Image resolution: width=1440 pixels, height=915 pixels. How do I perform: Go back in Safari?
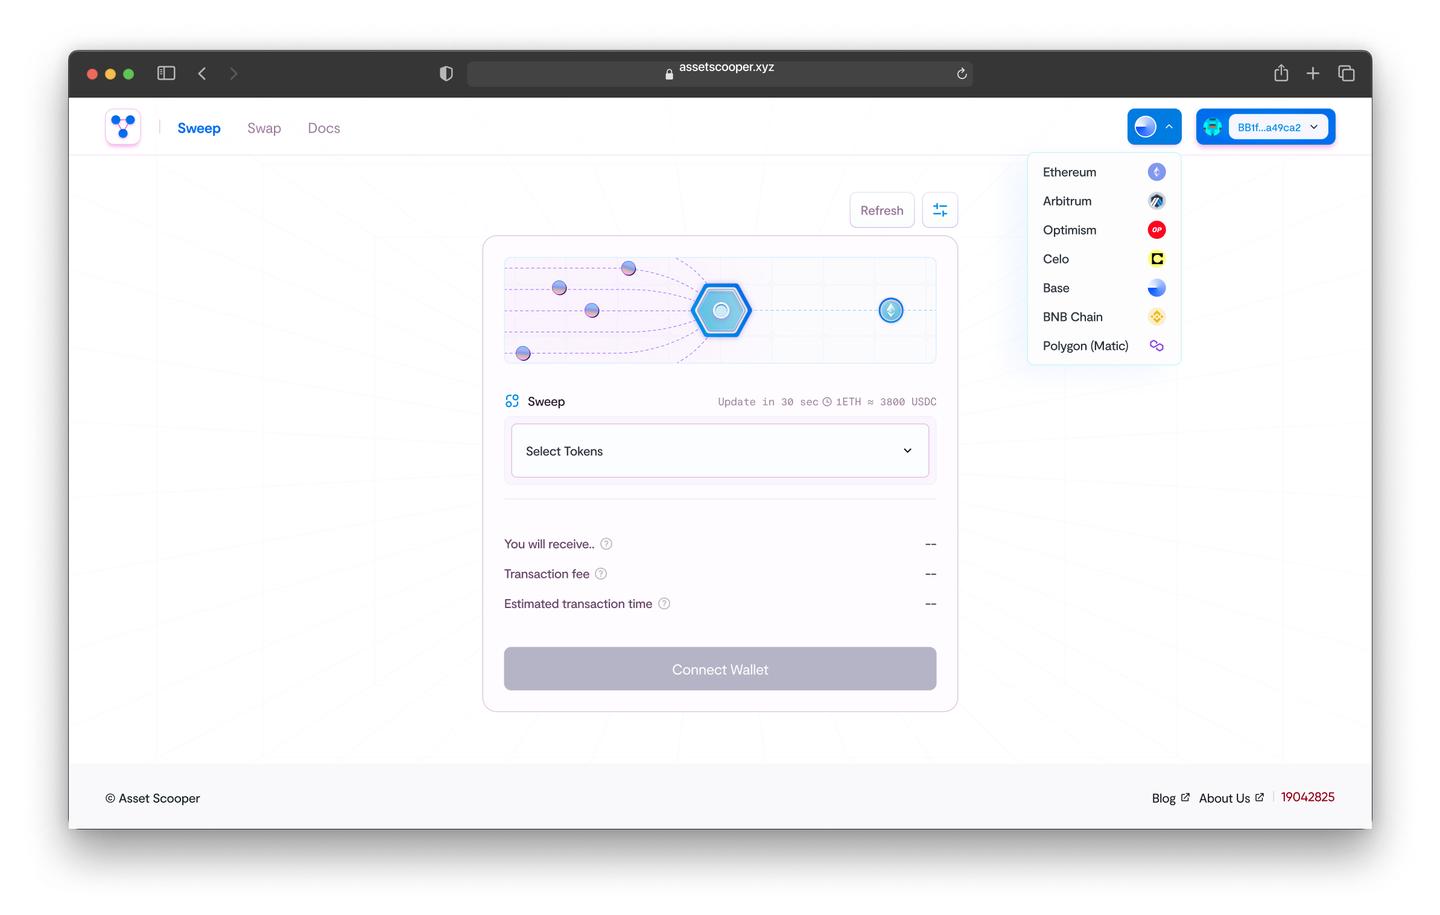[202, 73]
